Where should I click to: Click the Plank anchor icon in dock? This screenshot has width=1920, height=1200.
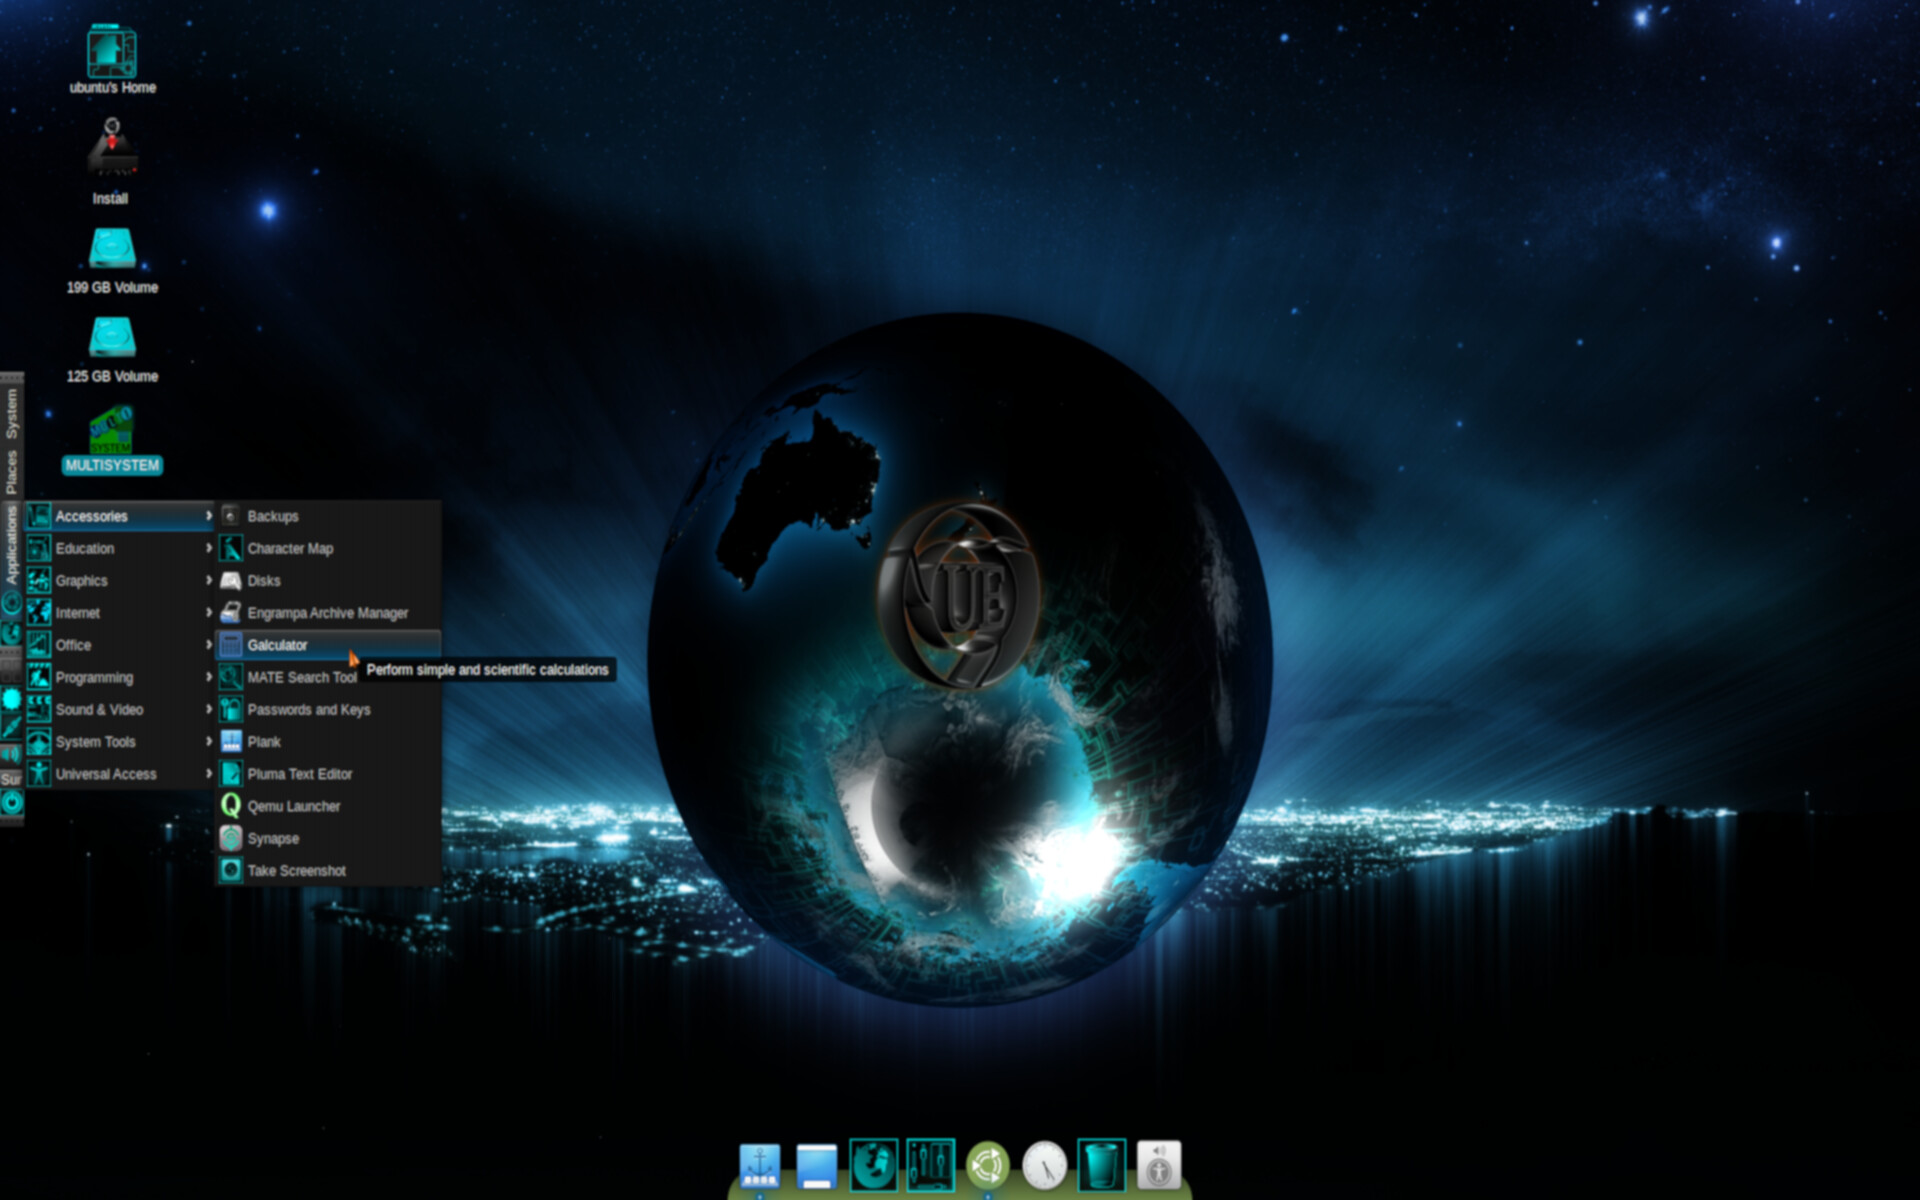[x=759, y=1165]
